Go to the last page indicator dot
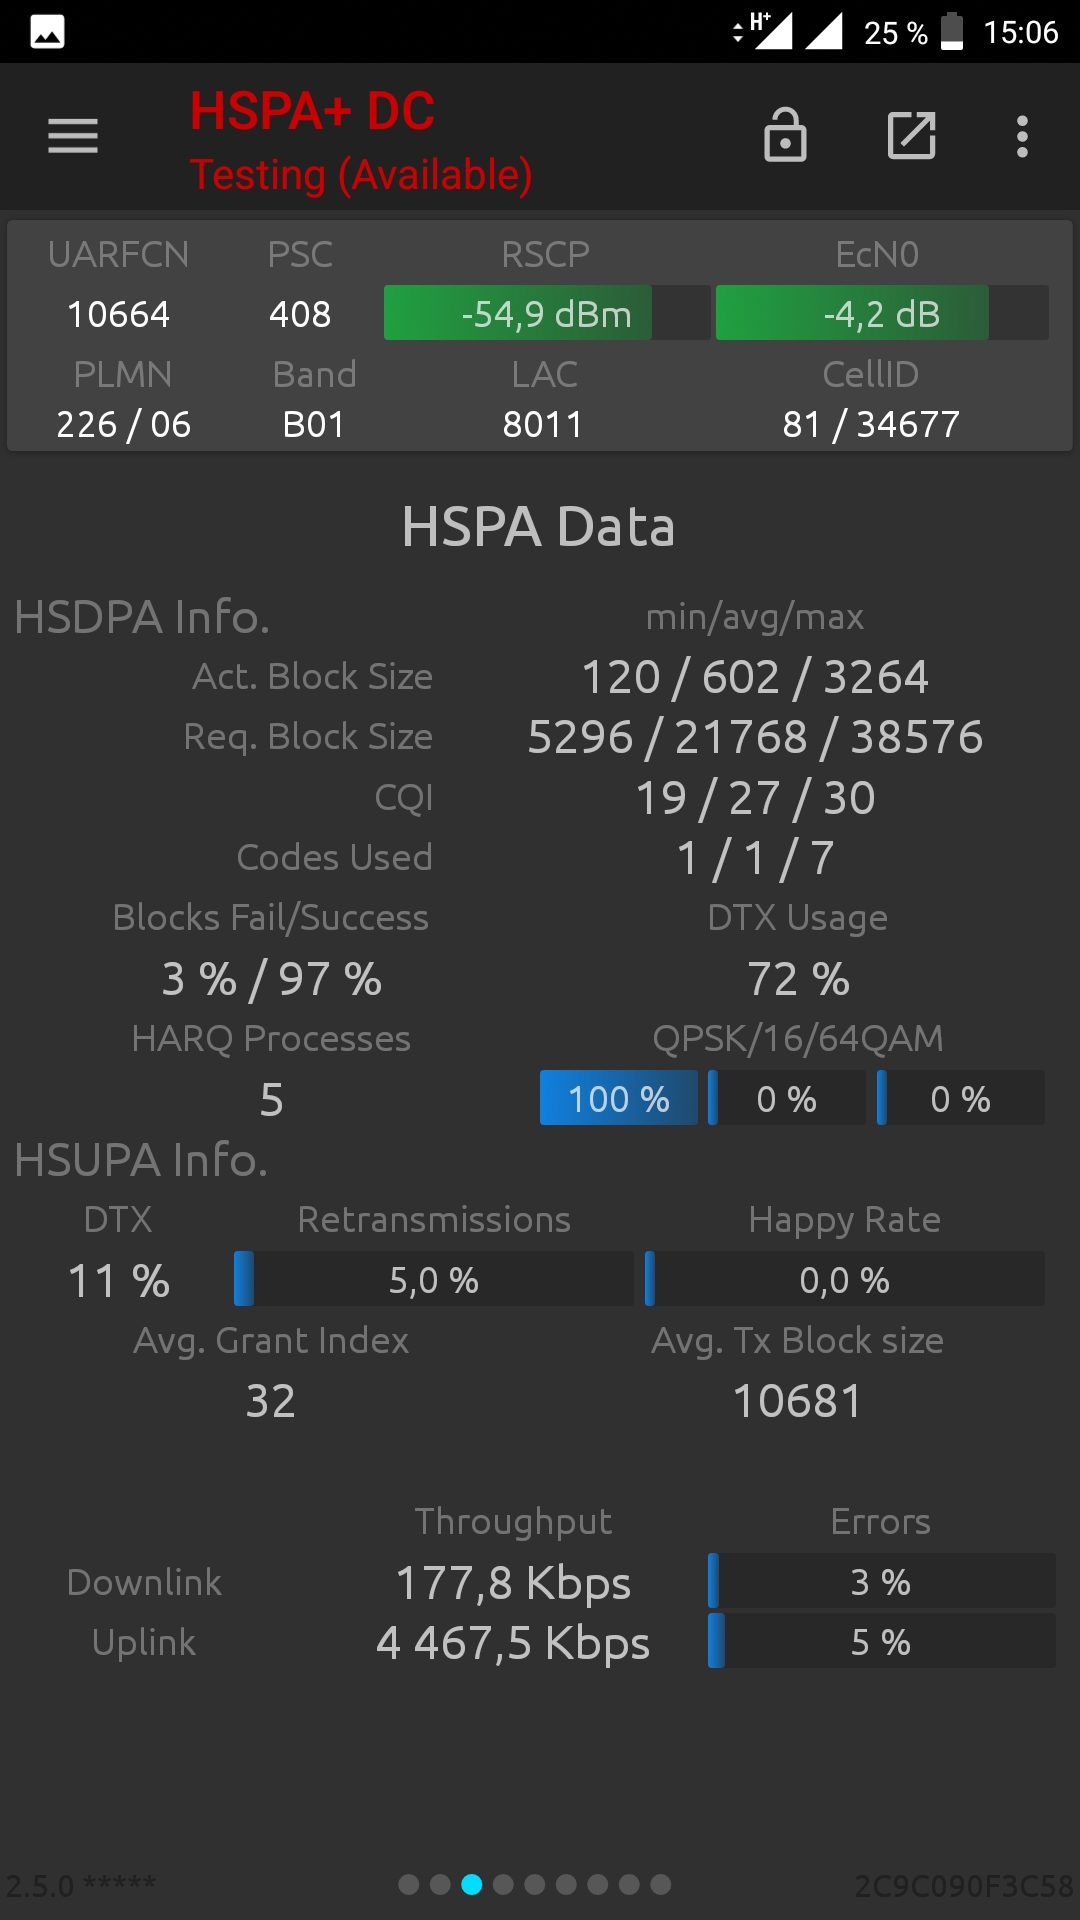Screen dimensions: 1080x1920 pyautogui.click(x=661, y=1885)
